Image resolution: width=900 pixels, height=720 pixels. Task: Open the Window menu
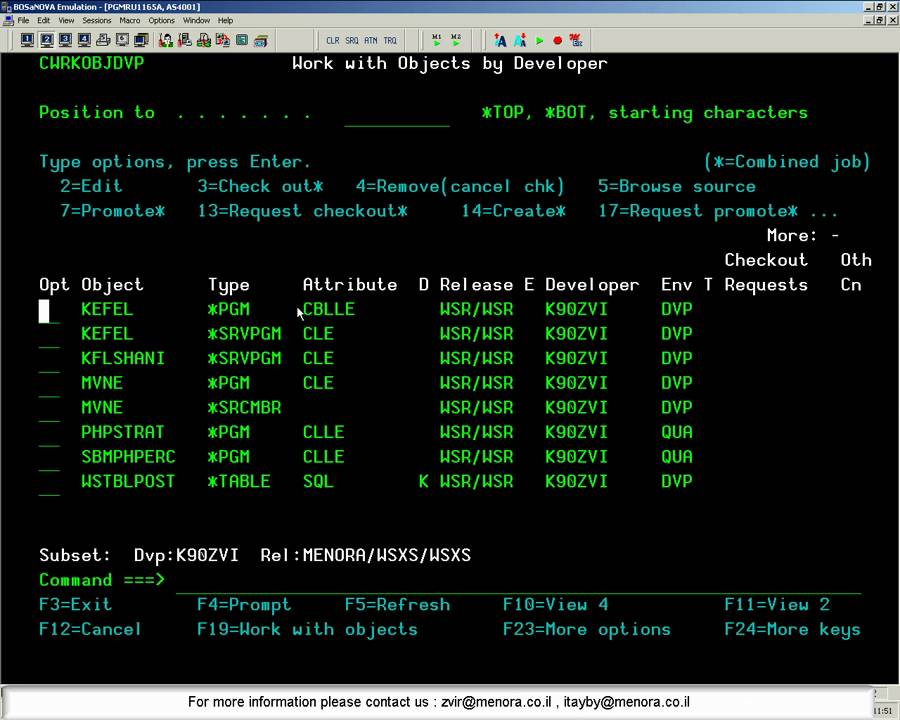coord(196,20)
